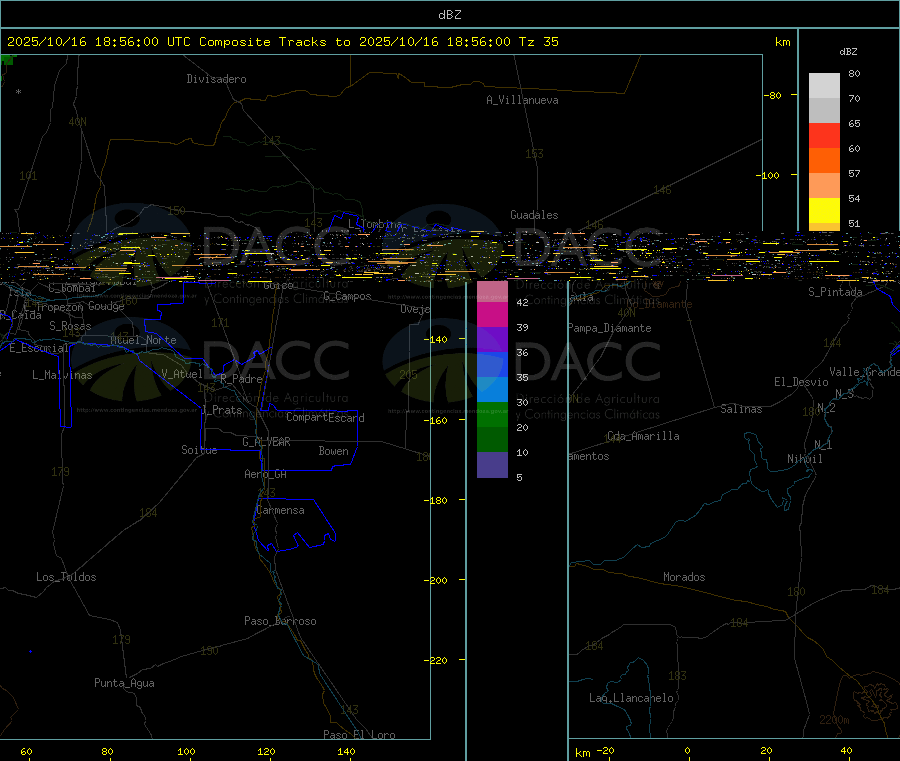
Task: Click the CompartEscard label
Action: click(x=325, y=417)
